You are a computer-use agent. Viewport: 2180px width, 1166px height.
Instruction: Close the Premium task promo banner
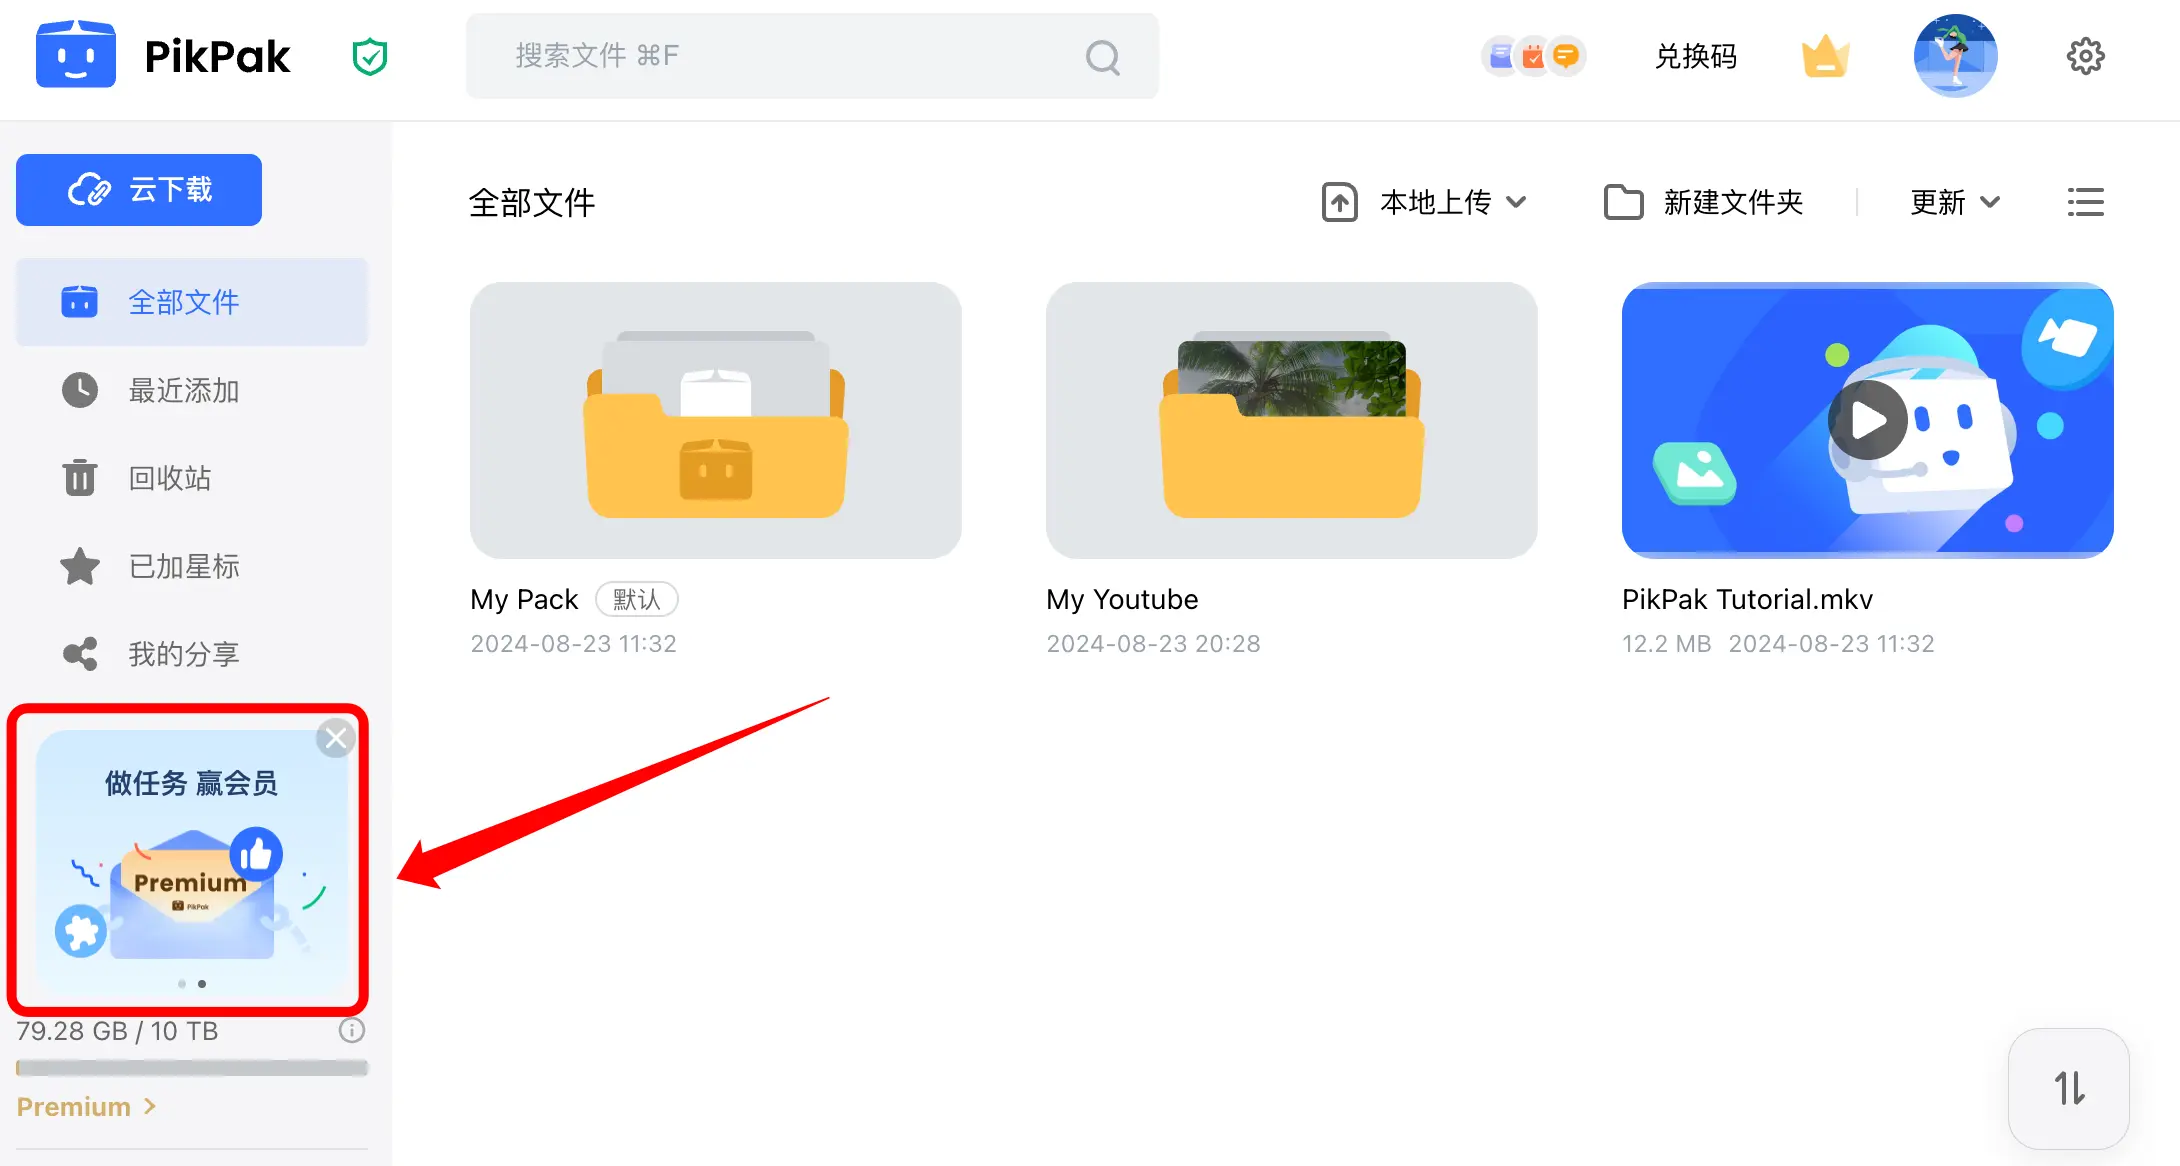pos(336,738)
